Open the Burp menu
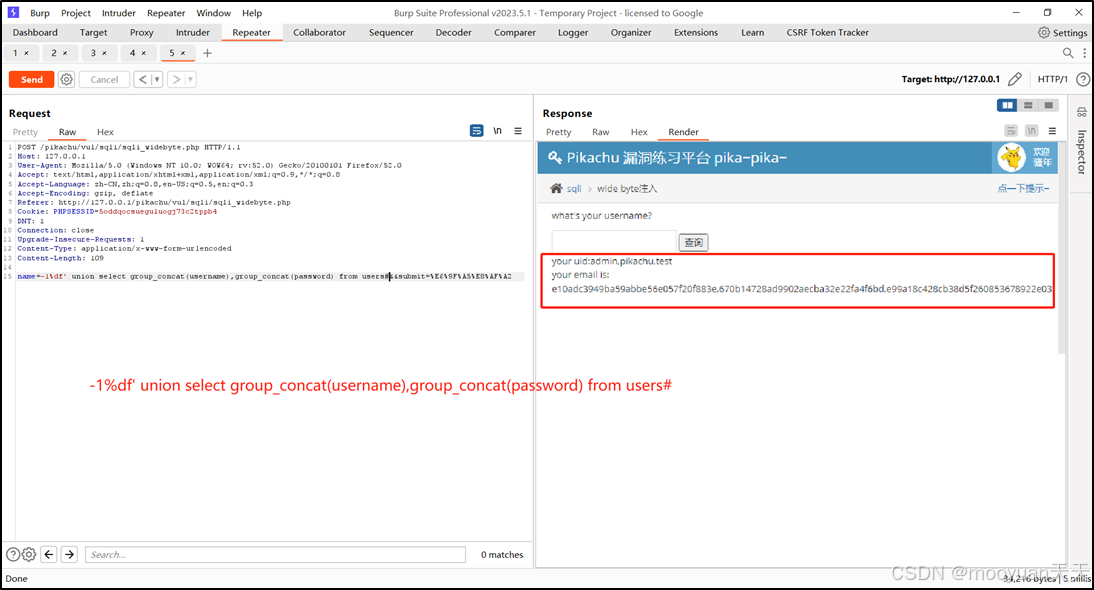 [x=40, y=13]
